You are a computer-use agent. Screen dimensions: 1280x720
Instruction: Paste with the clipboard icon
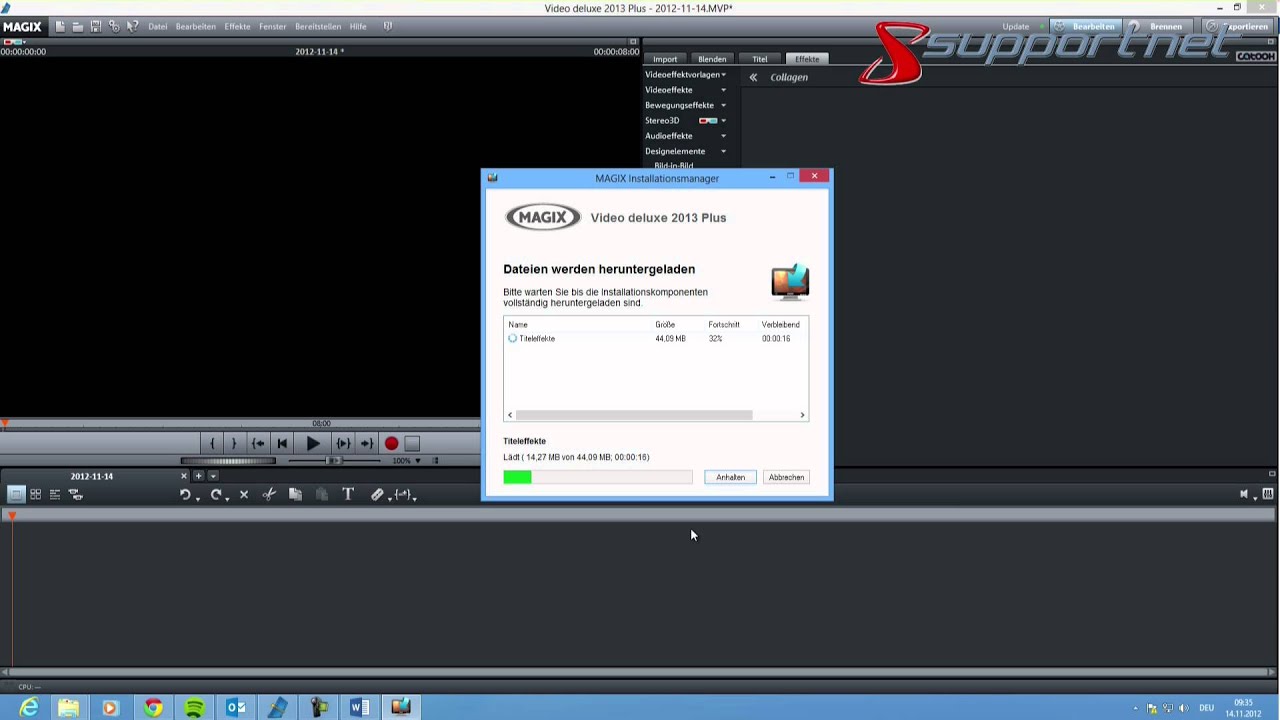(x=321, y=494)
